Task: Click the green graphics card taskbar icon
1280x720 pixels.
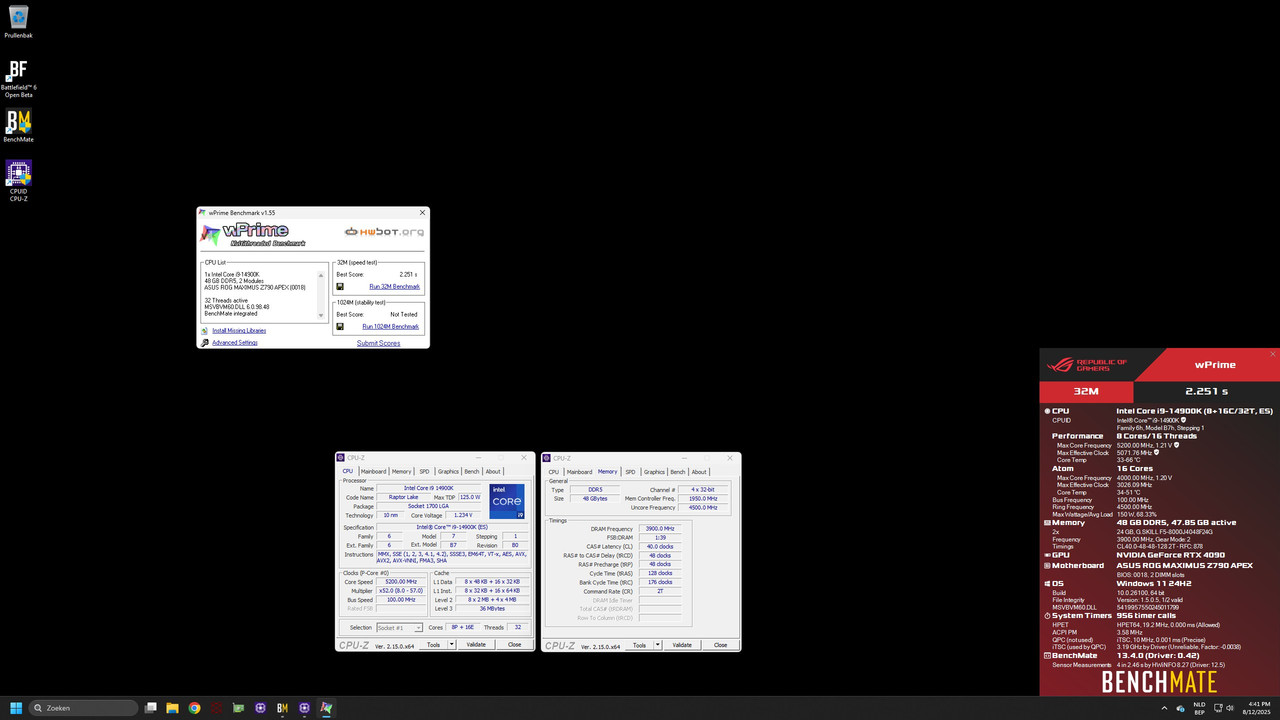Action: coord(238,708)
